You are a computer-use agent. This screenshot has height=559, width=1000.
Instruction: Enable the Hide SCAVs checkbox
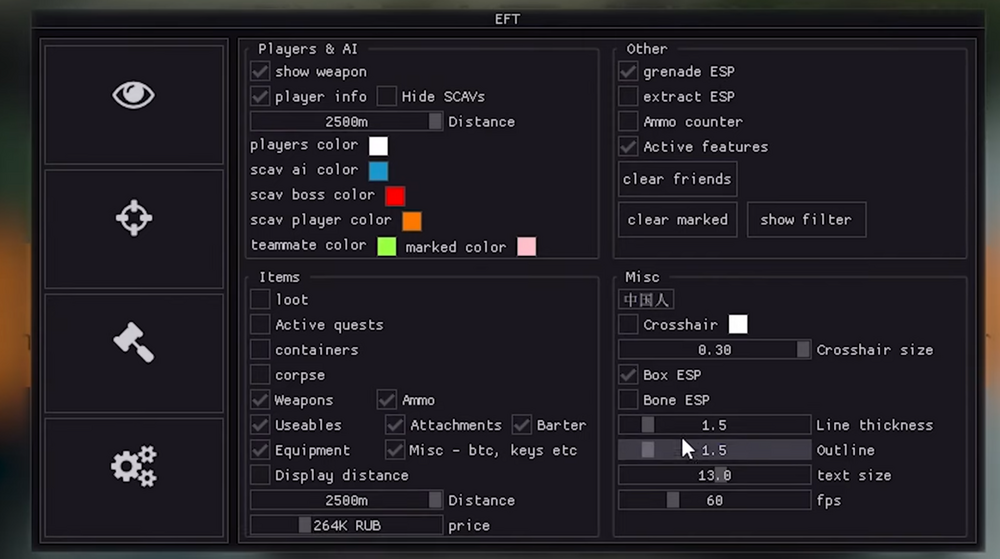click(x=386, y=96)
